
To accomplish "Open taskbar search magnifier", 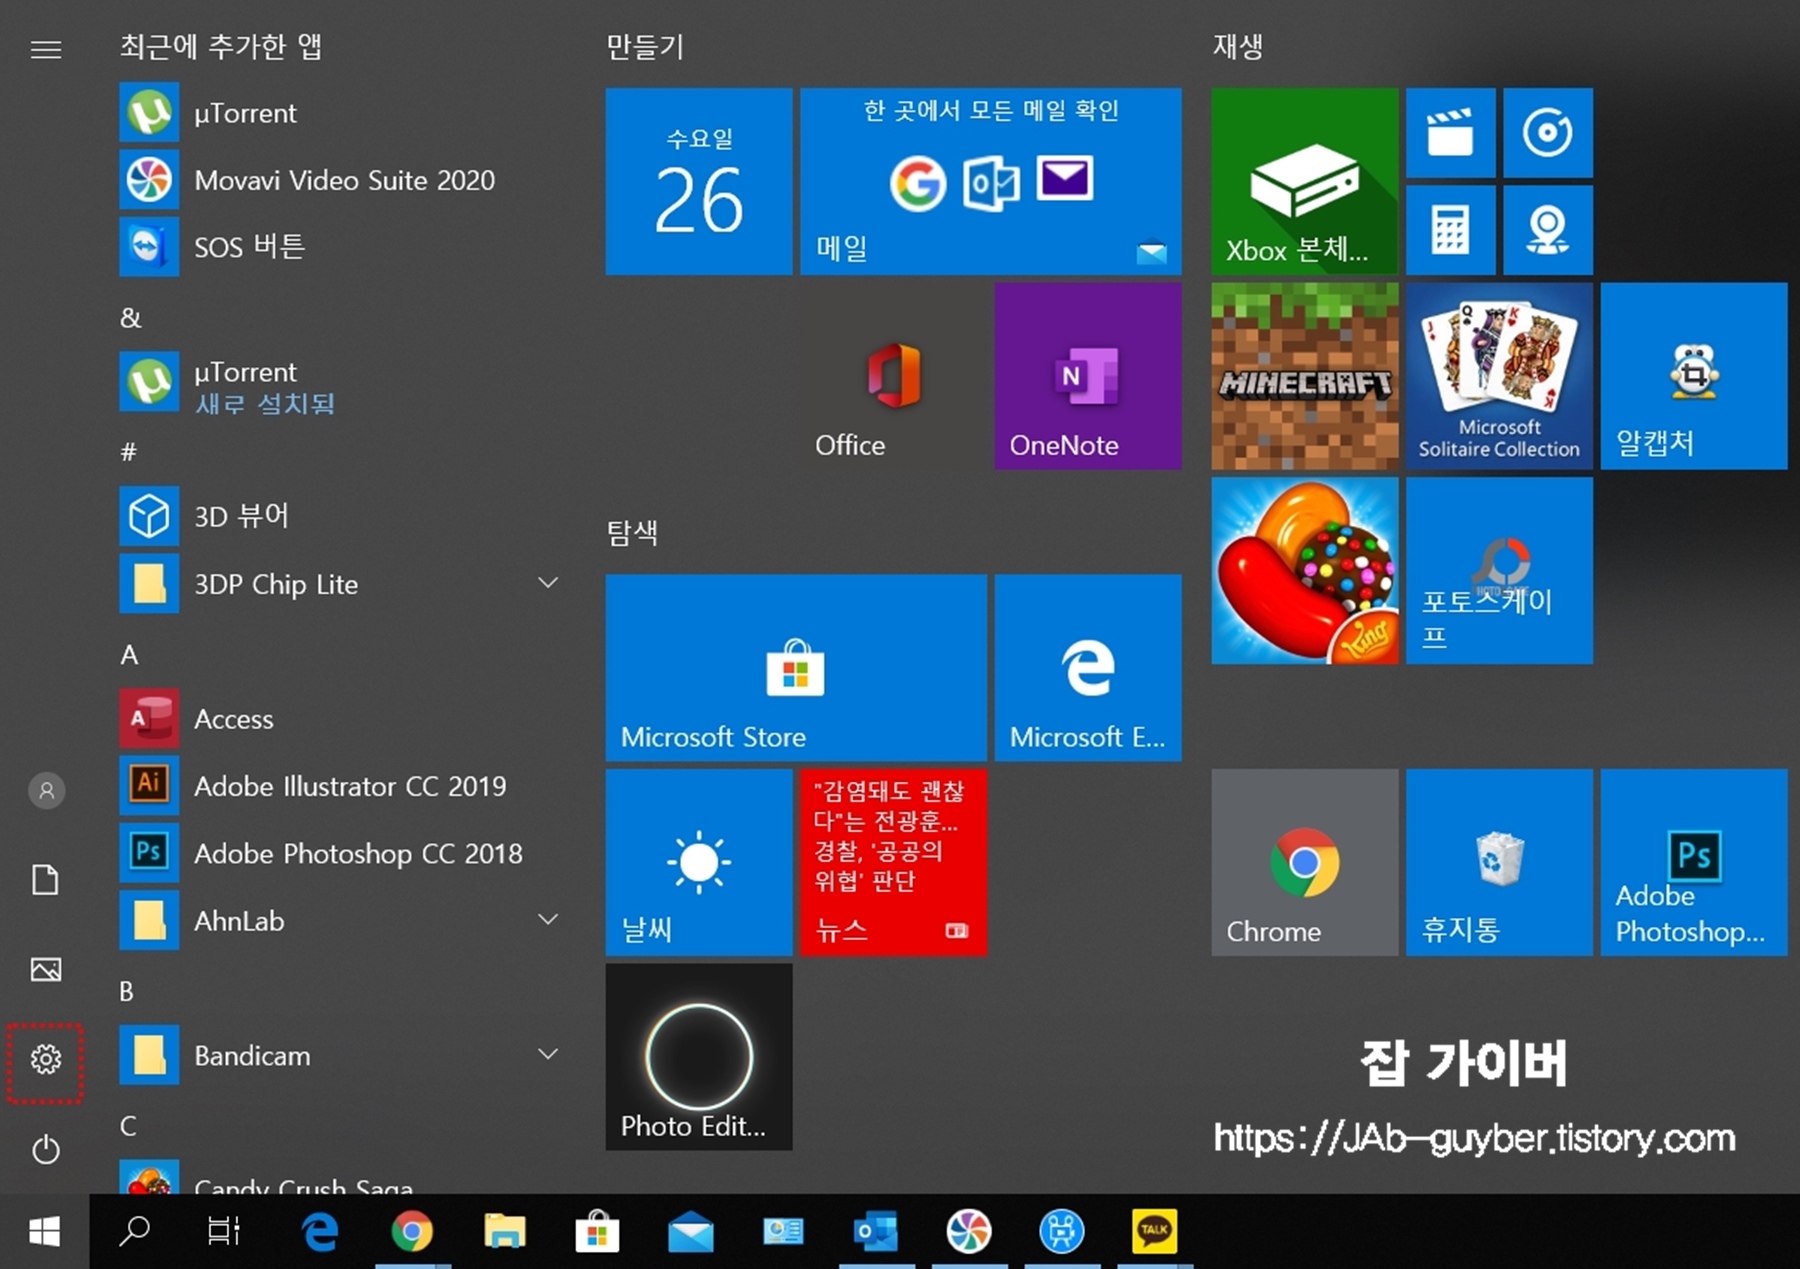I will [134, 1232].
